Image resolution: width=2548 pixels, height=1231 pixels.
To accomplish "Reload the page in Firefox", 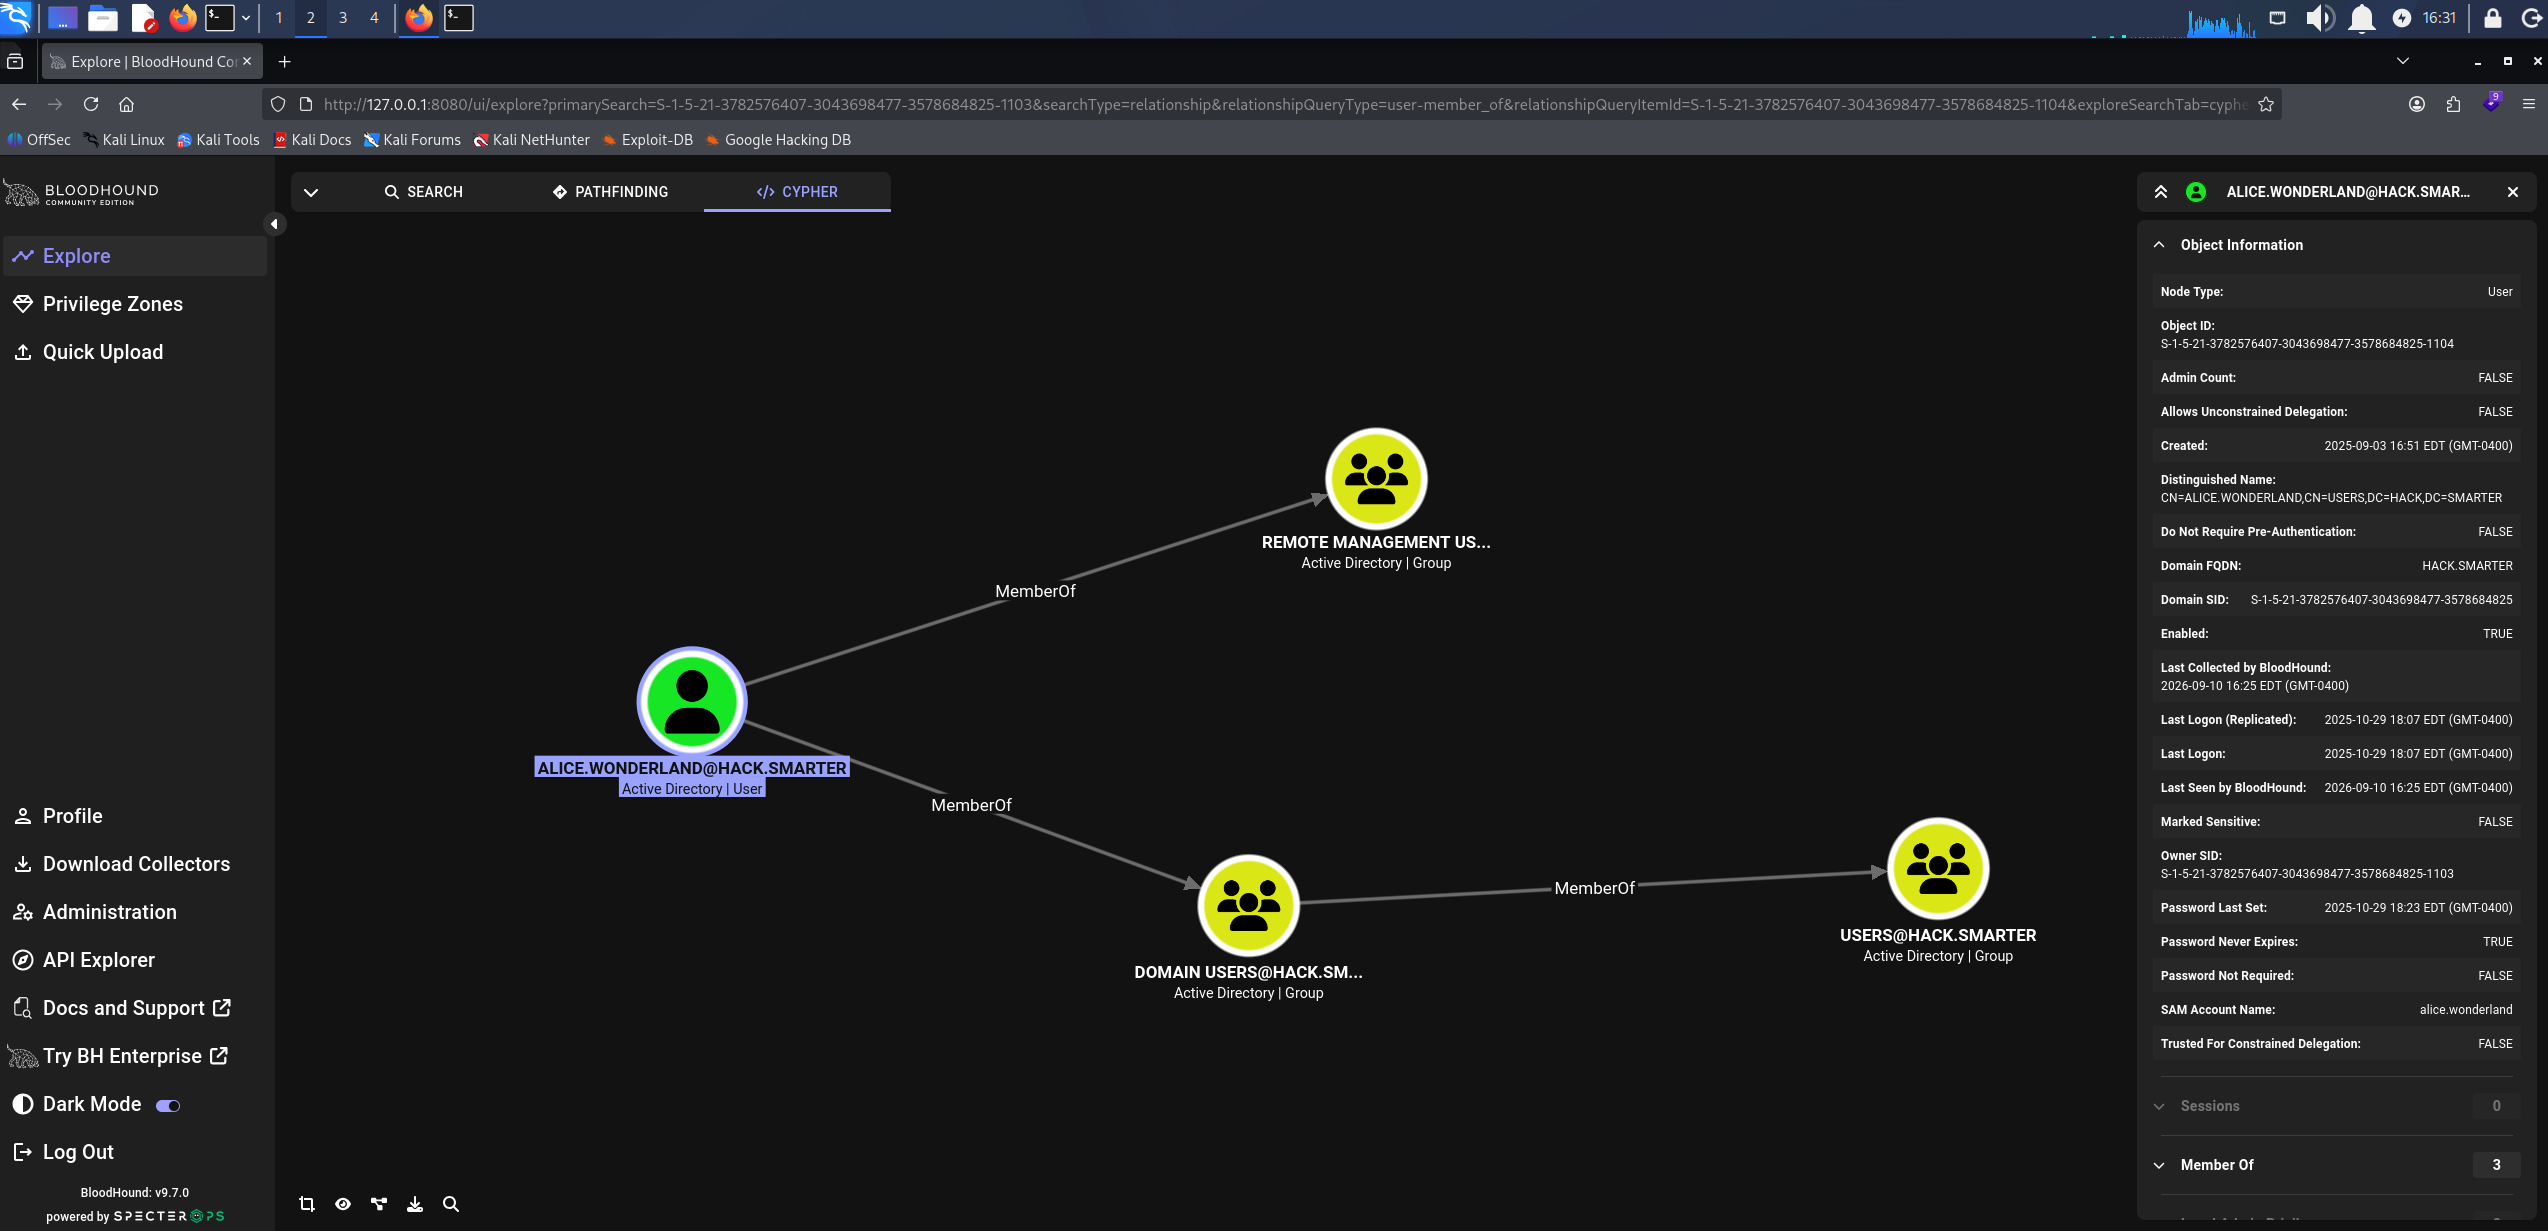I will click(91, 104).
